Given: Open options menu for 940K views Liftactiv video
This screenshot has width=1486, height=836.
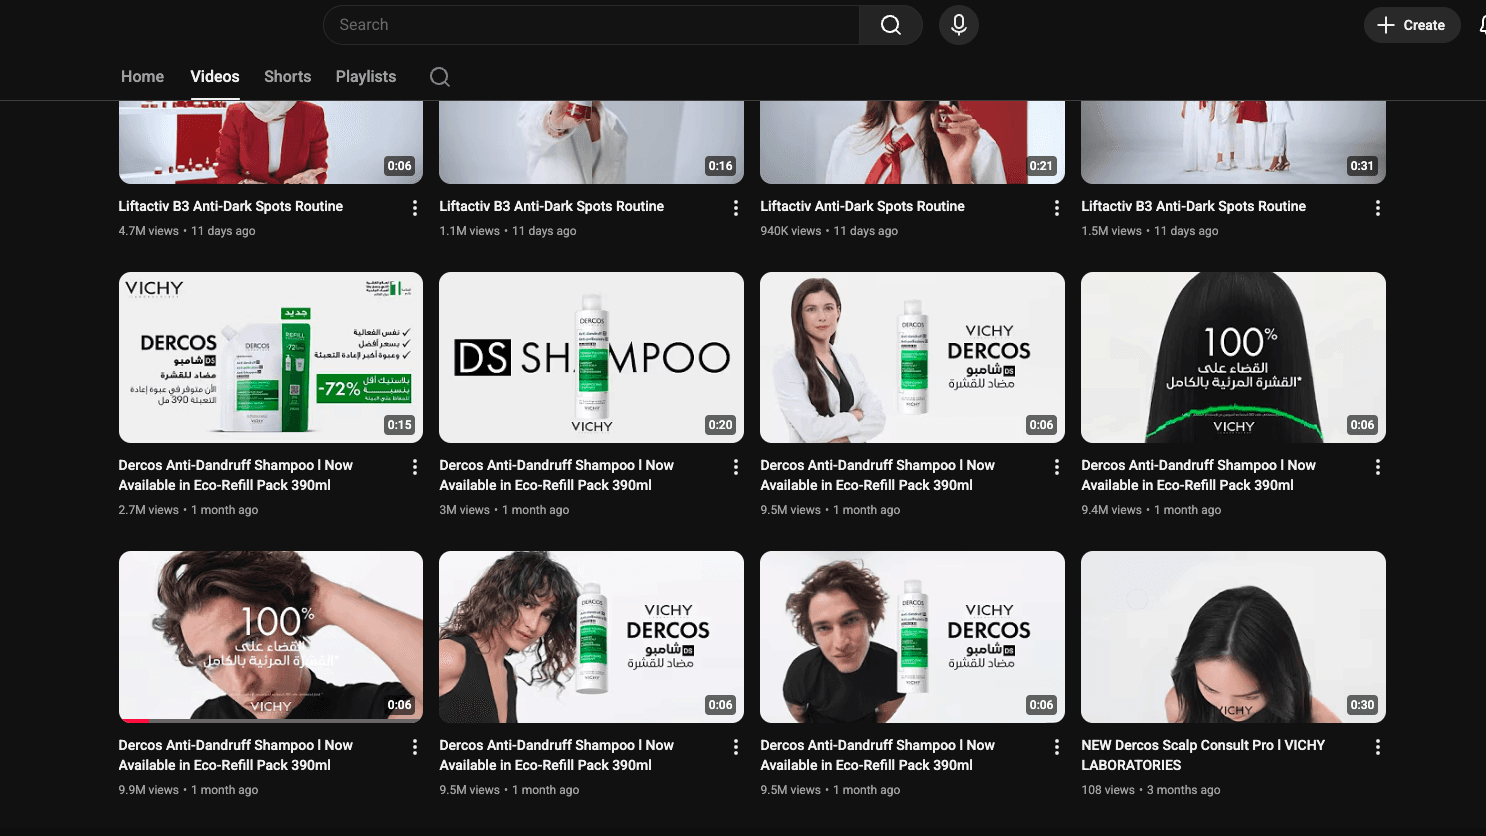Looking at the screenshot, I should pos(1057,208).
